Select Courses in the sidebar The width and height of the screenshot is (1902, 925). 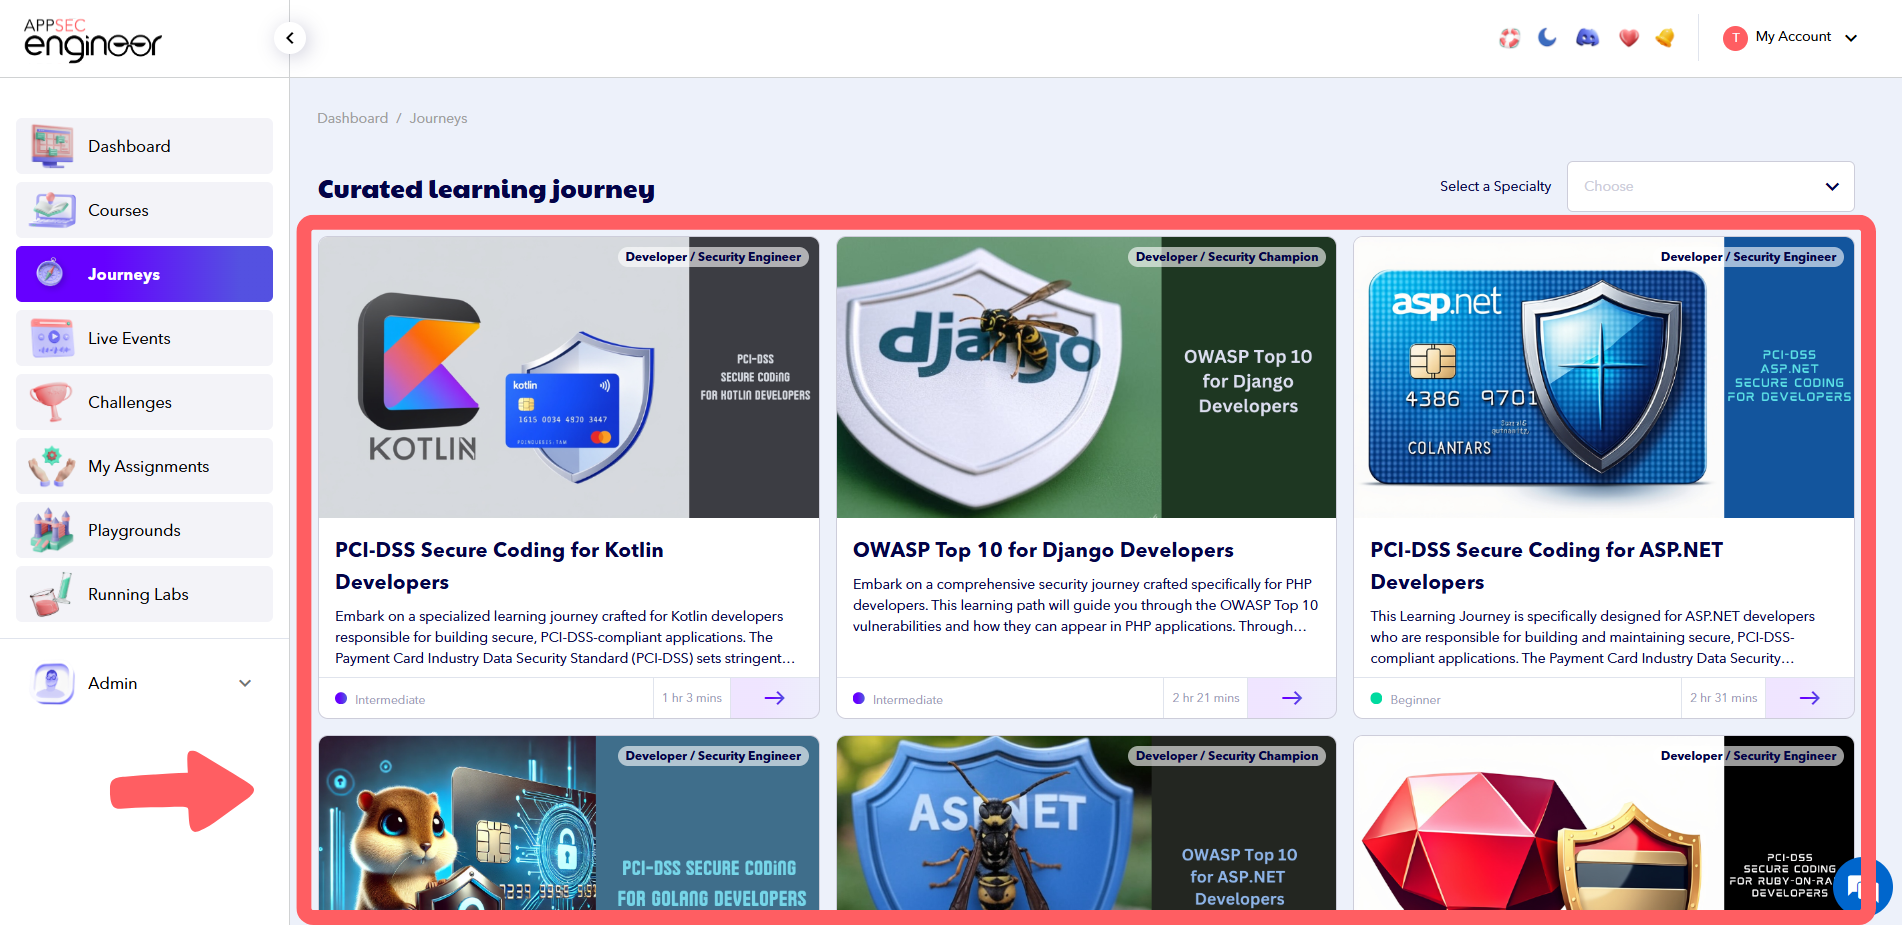pyautogui.click(x=118, y=209)
